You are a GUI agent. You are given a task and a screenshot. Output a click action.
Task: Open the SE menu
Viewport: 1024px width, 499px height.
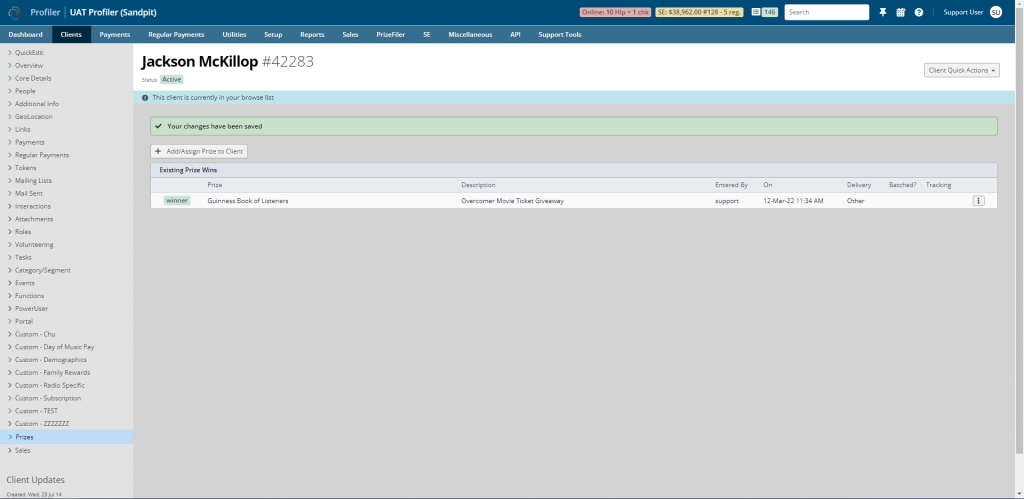pos(426,35)
